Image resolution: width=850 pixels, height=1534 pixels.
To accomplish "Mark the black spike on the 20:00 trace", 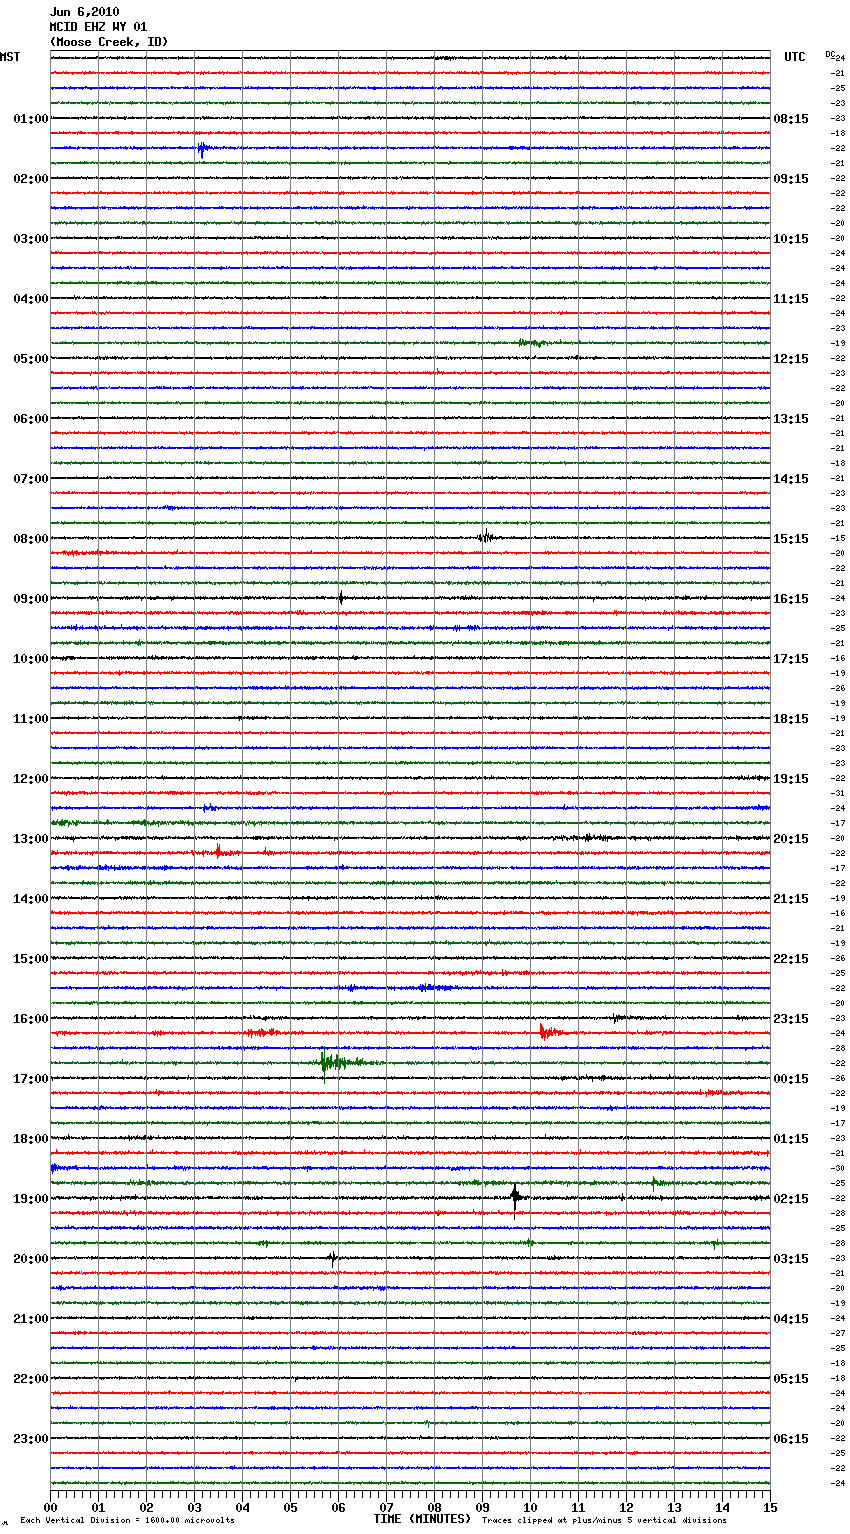I will [332, 1258].
